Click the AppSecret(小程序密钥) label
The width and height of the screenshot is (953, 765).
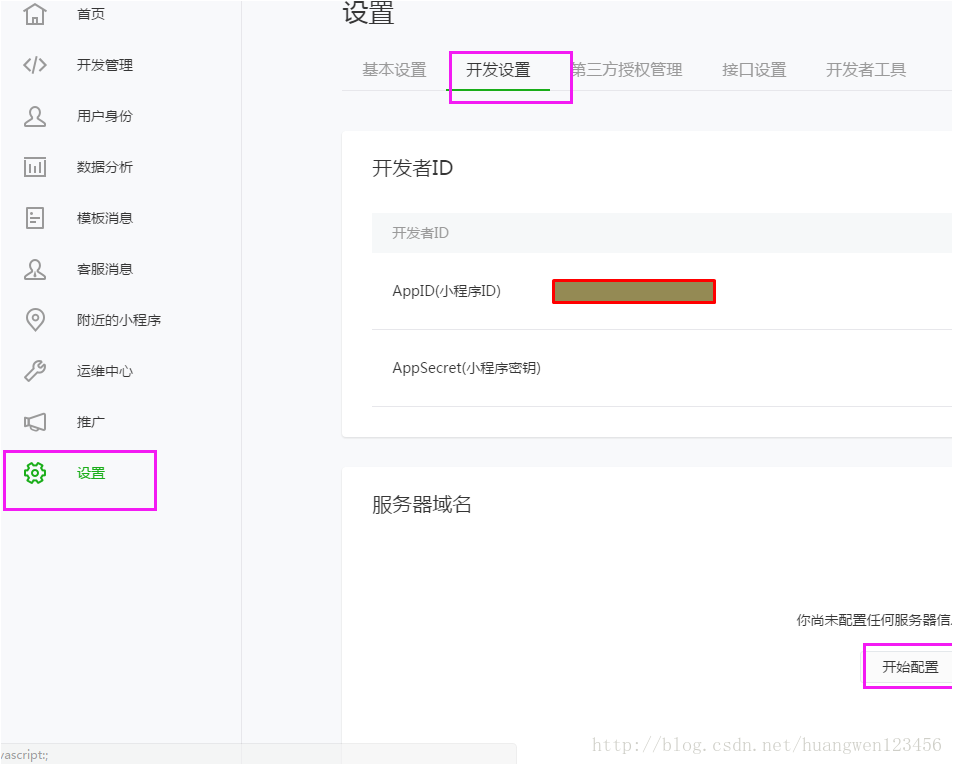(466, 368)
